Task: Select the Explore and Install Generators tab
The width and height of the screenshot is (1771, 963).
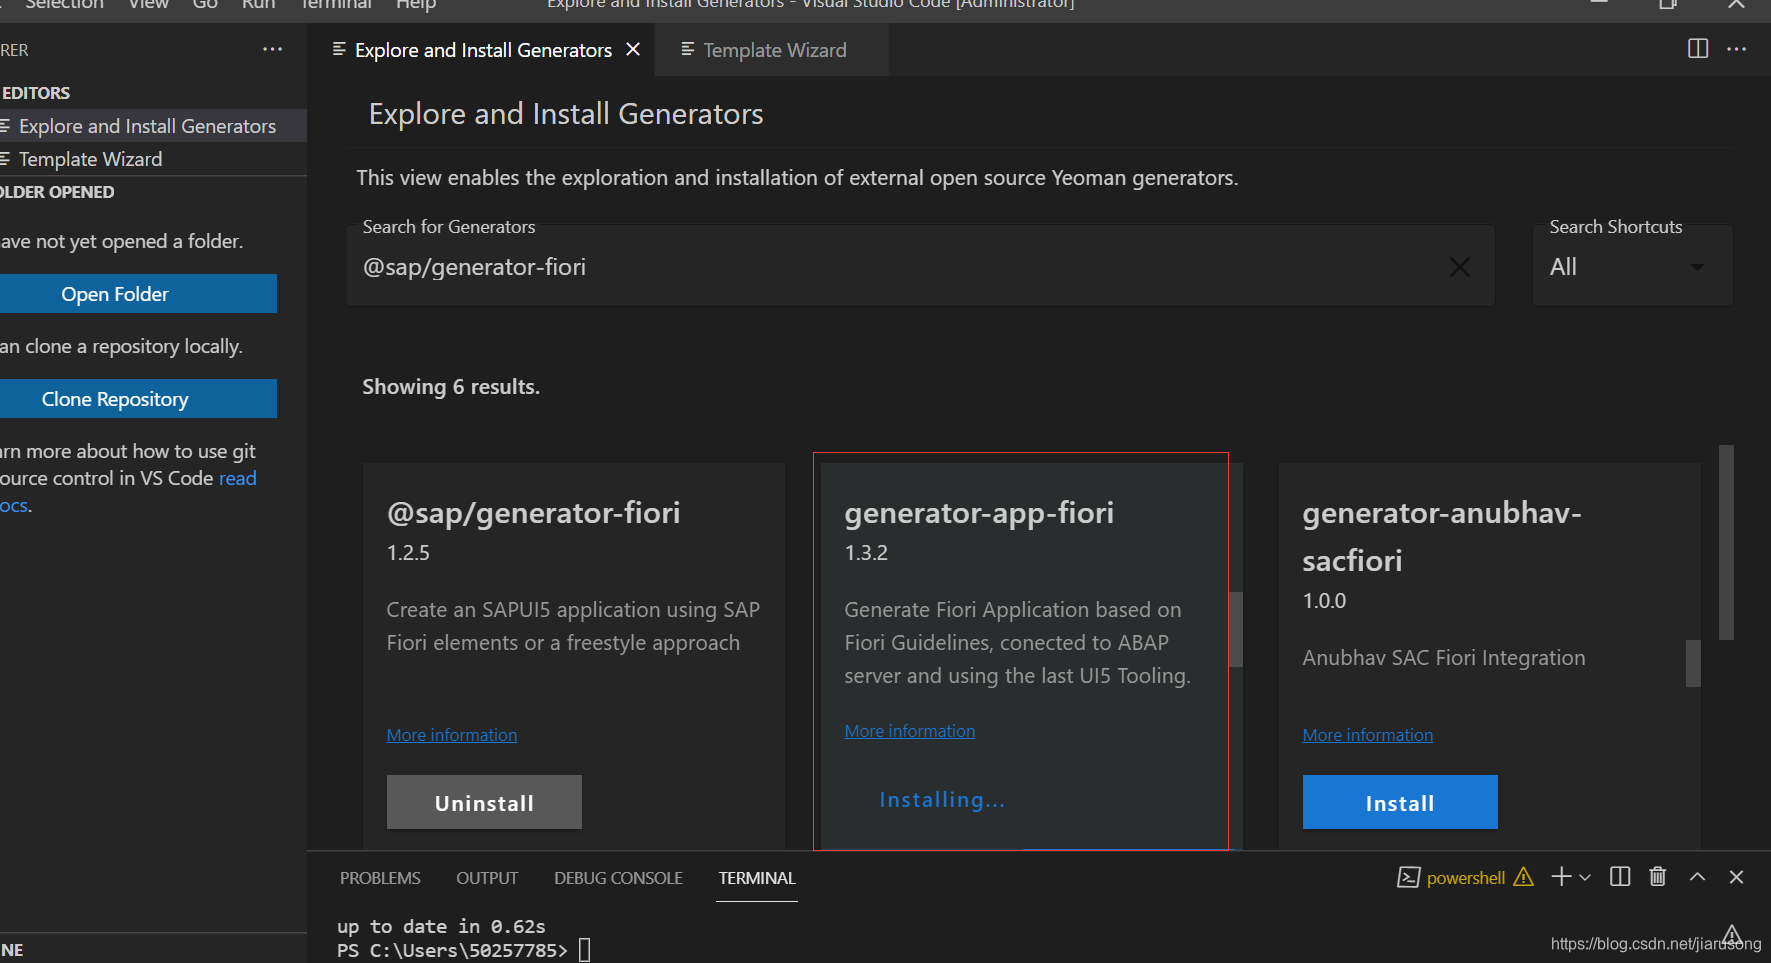Action: point(483,50)
